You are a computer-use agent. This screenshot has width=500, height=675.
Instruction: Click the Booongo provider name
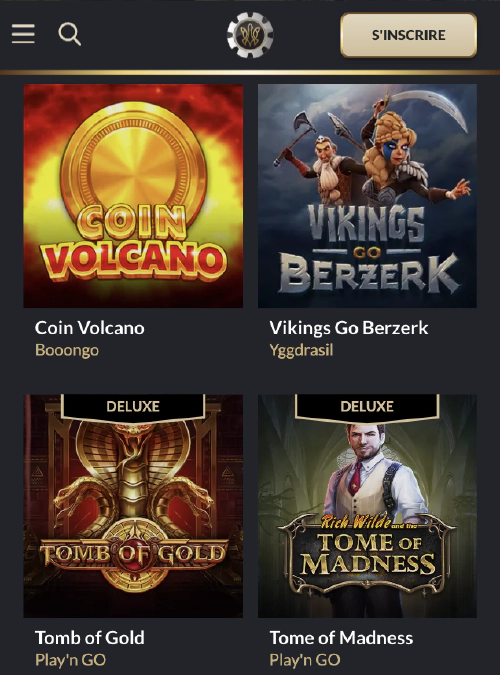(x=67, y=350)
